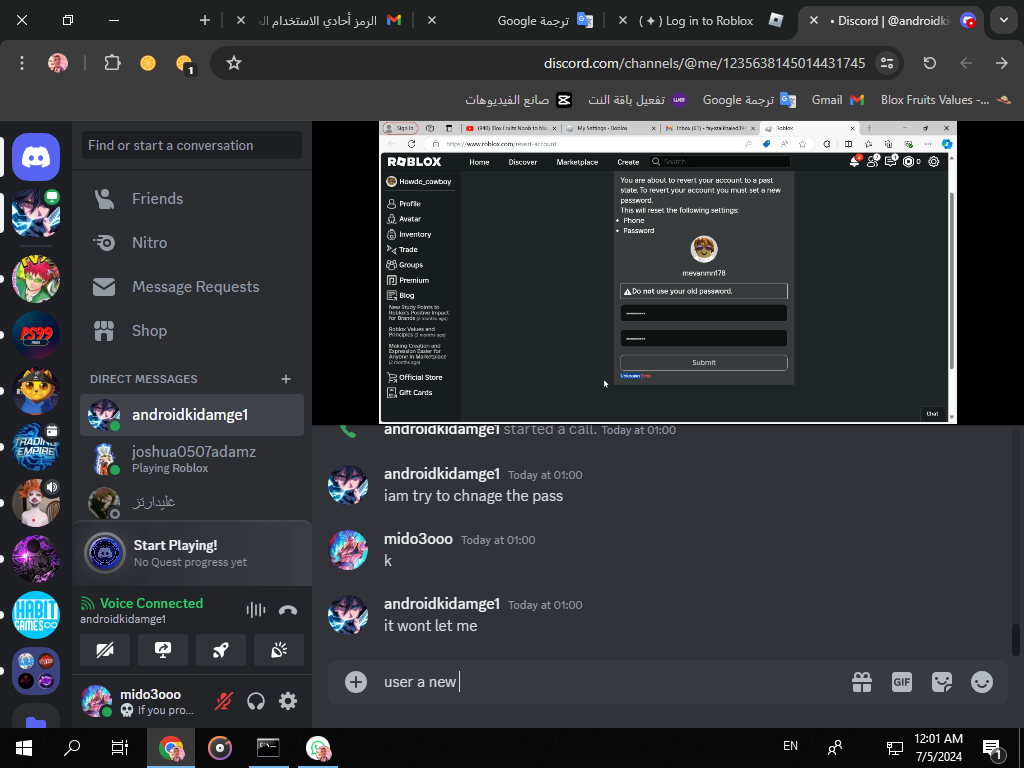1024x768 pixels.
Task: Share your screen from voice panel
Action: (x=163, y=650)
